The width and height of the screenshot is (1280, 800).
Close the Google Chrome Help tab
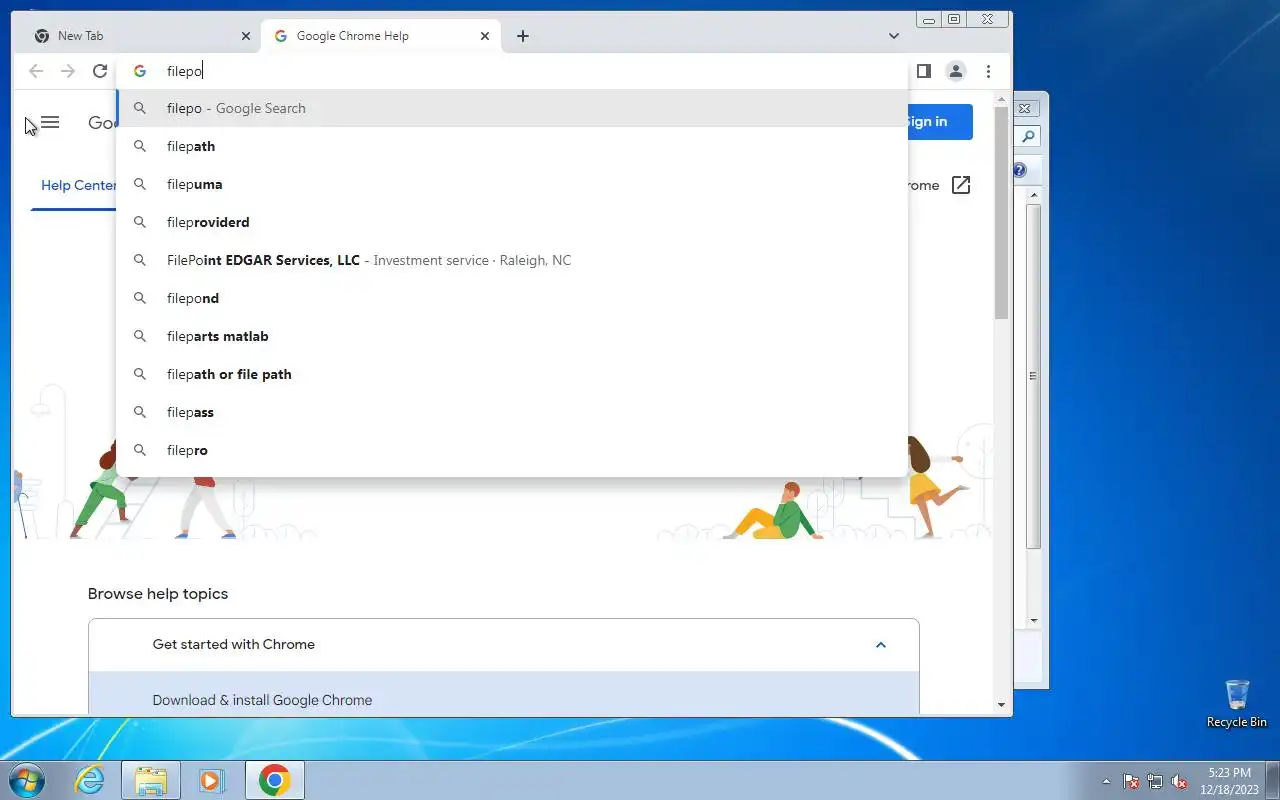(x=485, y=36)
